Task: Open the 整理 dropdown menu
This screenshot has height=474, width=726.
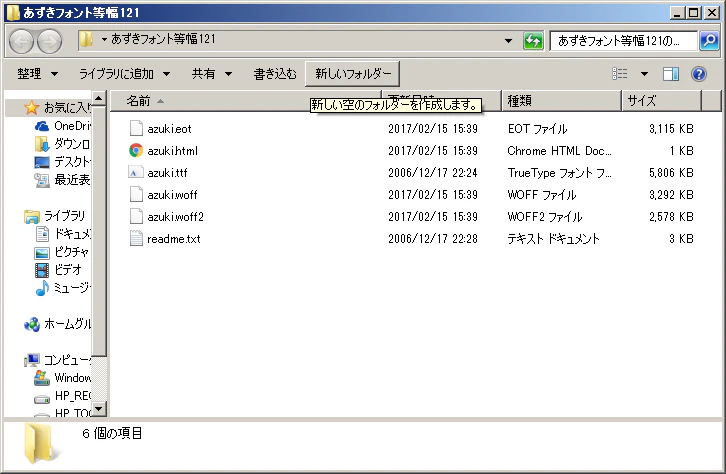Action: pos(38,74)
